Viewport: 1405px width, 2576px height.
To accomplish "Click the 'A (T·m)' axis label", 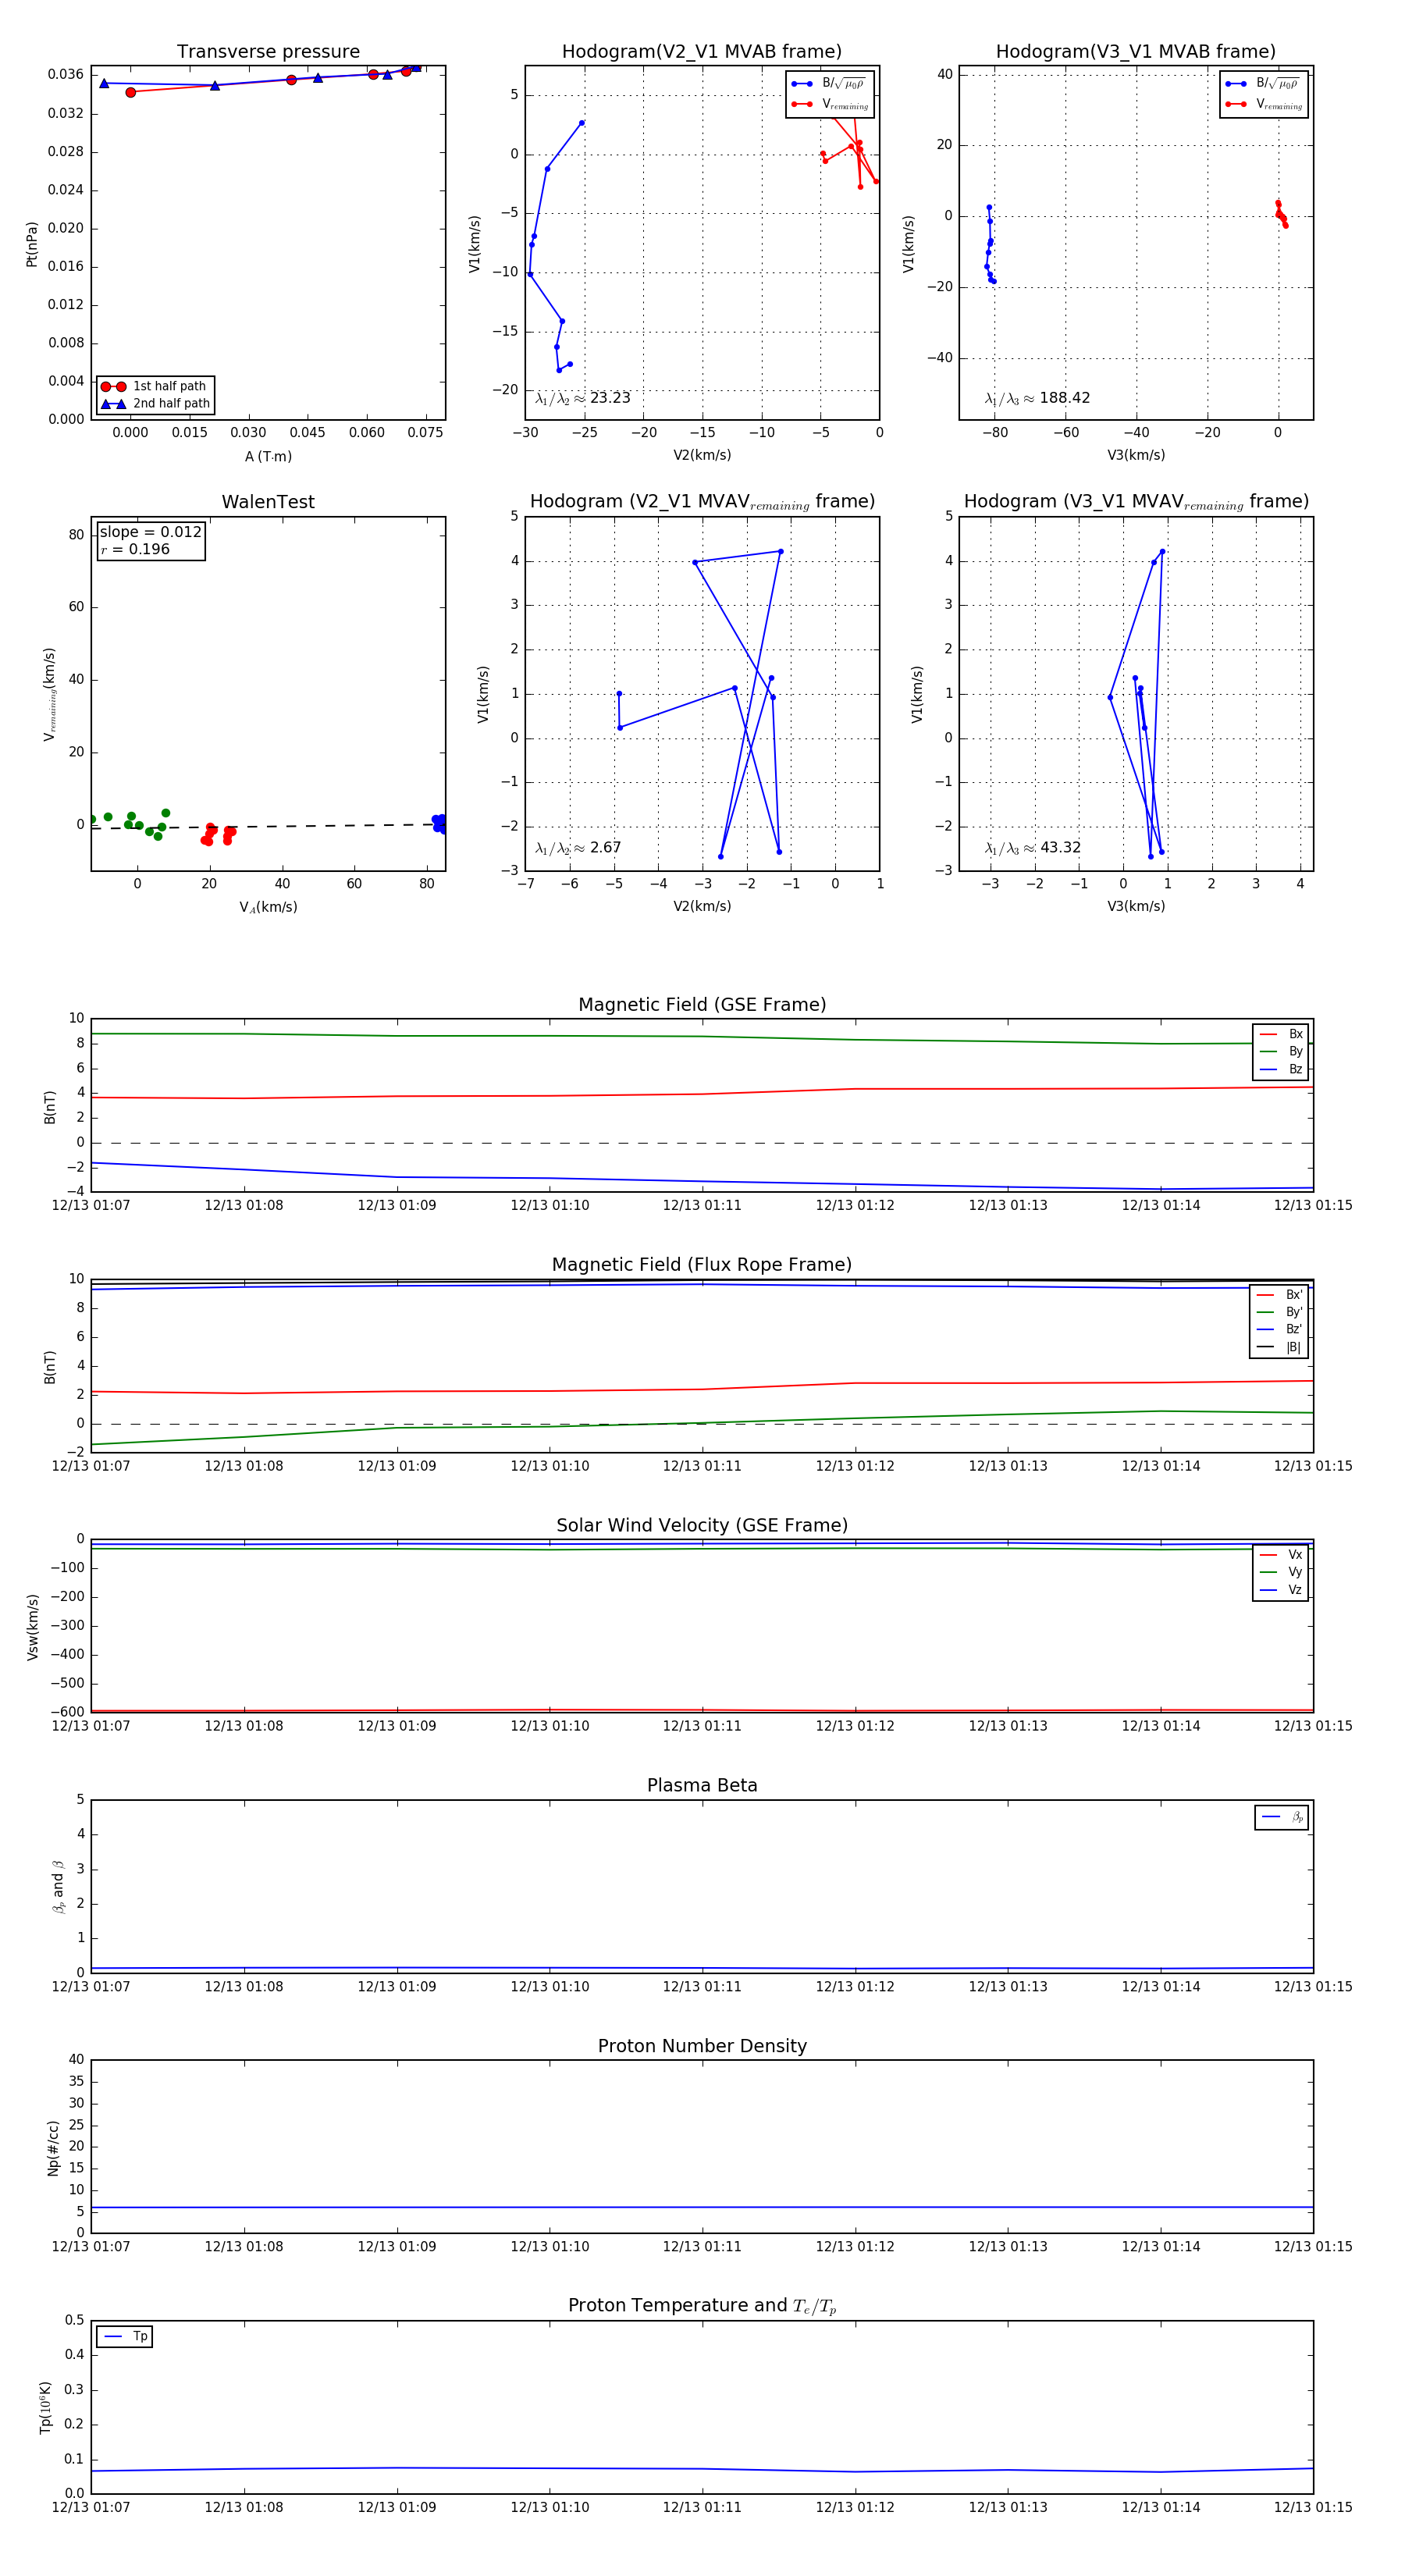I will (268, 457).
